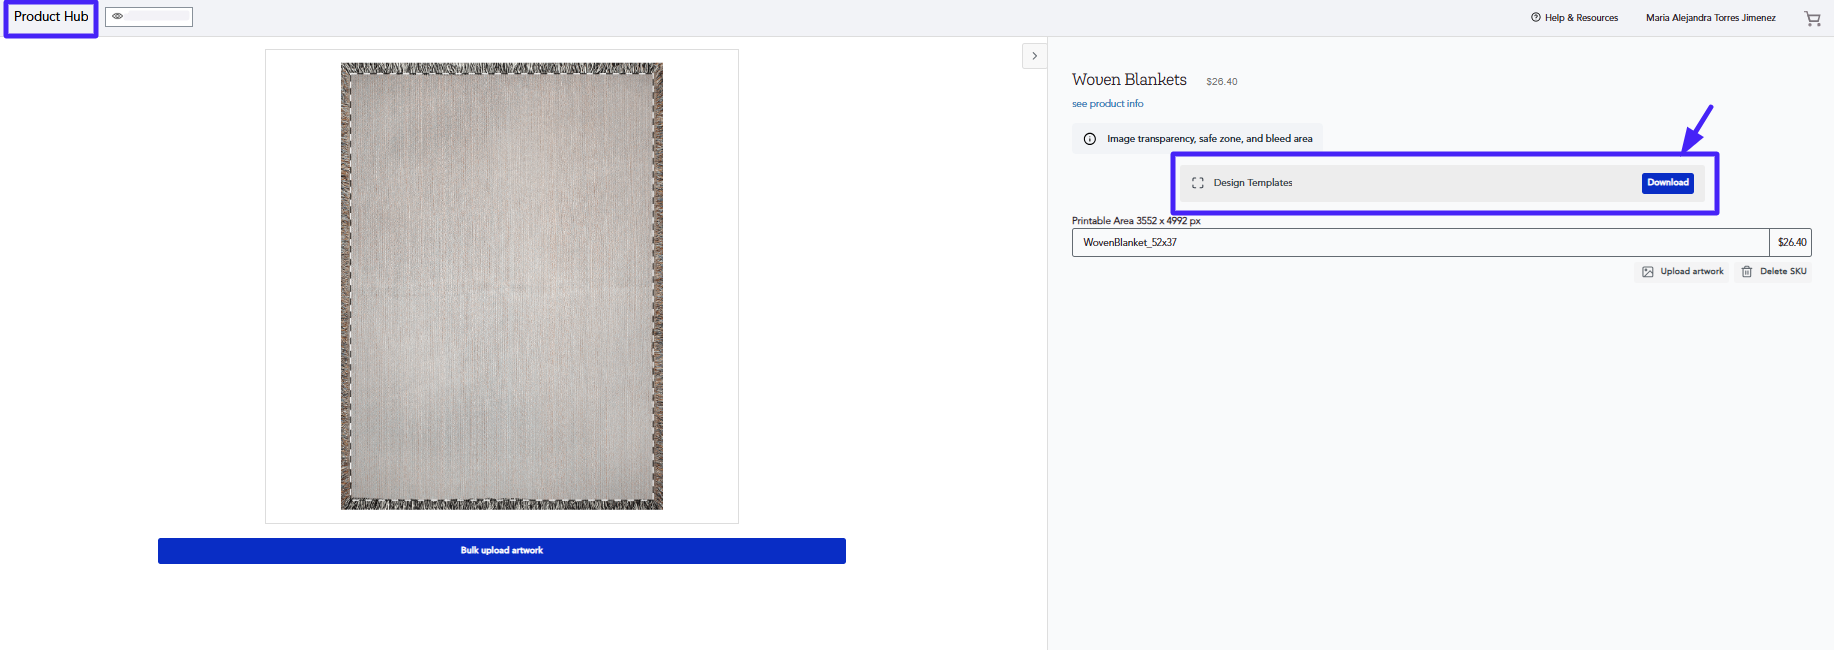Download the design templates
Screen dimensions: 1834x650
click(1667, 183)
